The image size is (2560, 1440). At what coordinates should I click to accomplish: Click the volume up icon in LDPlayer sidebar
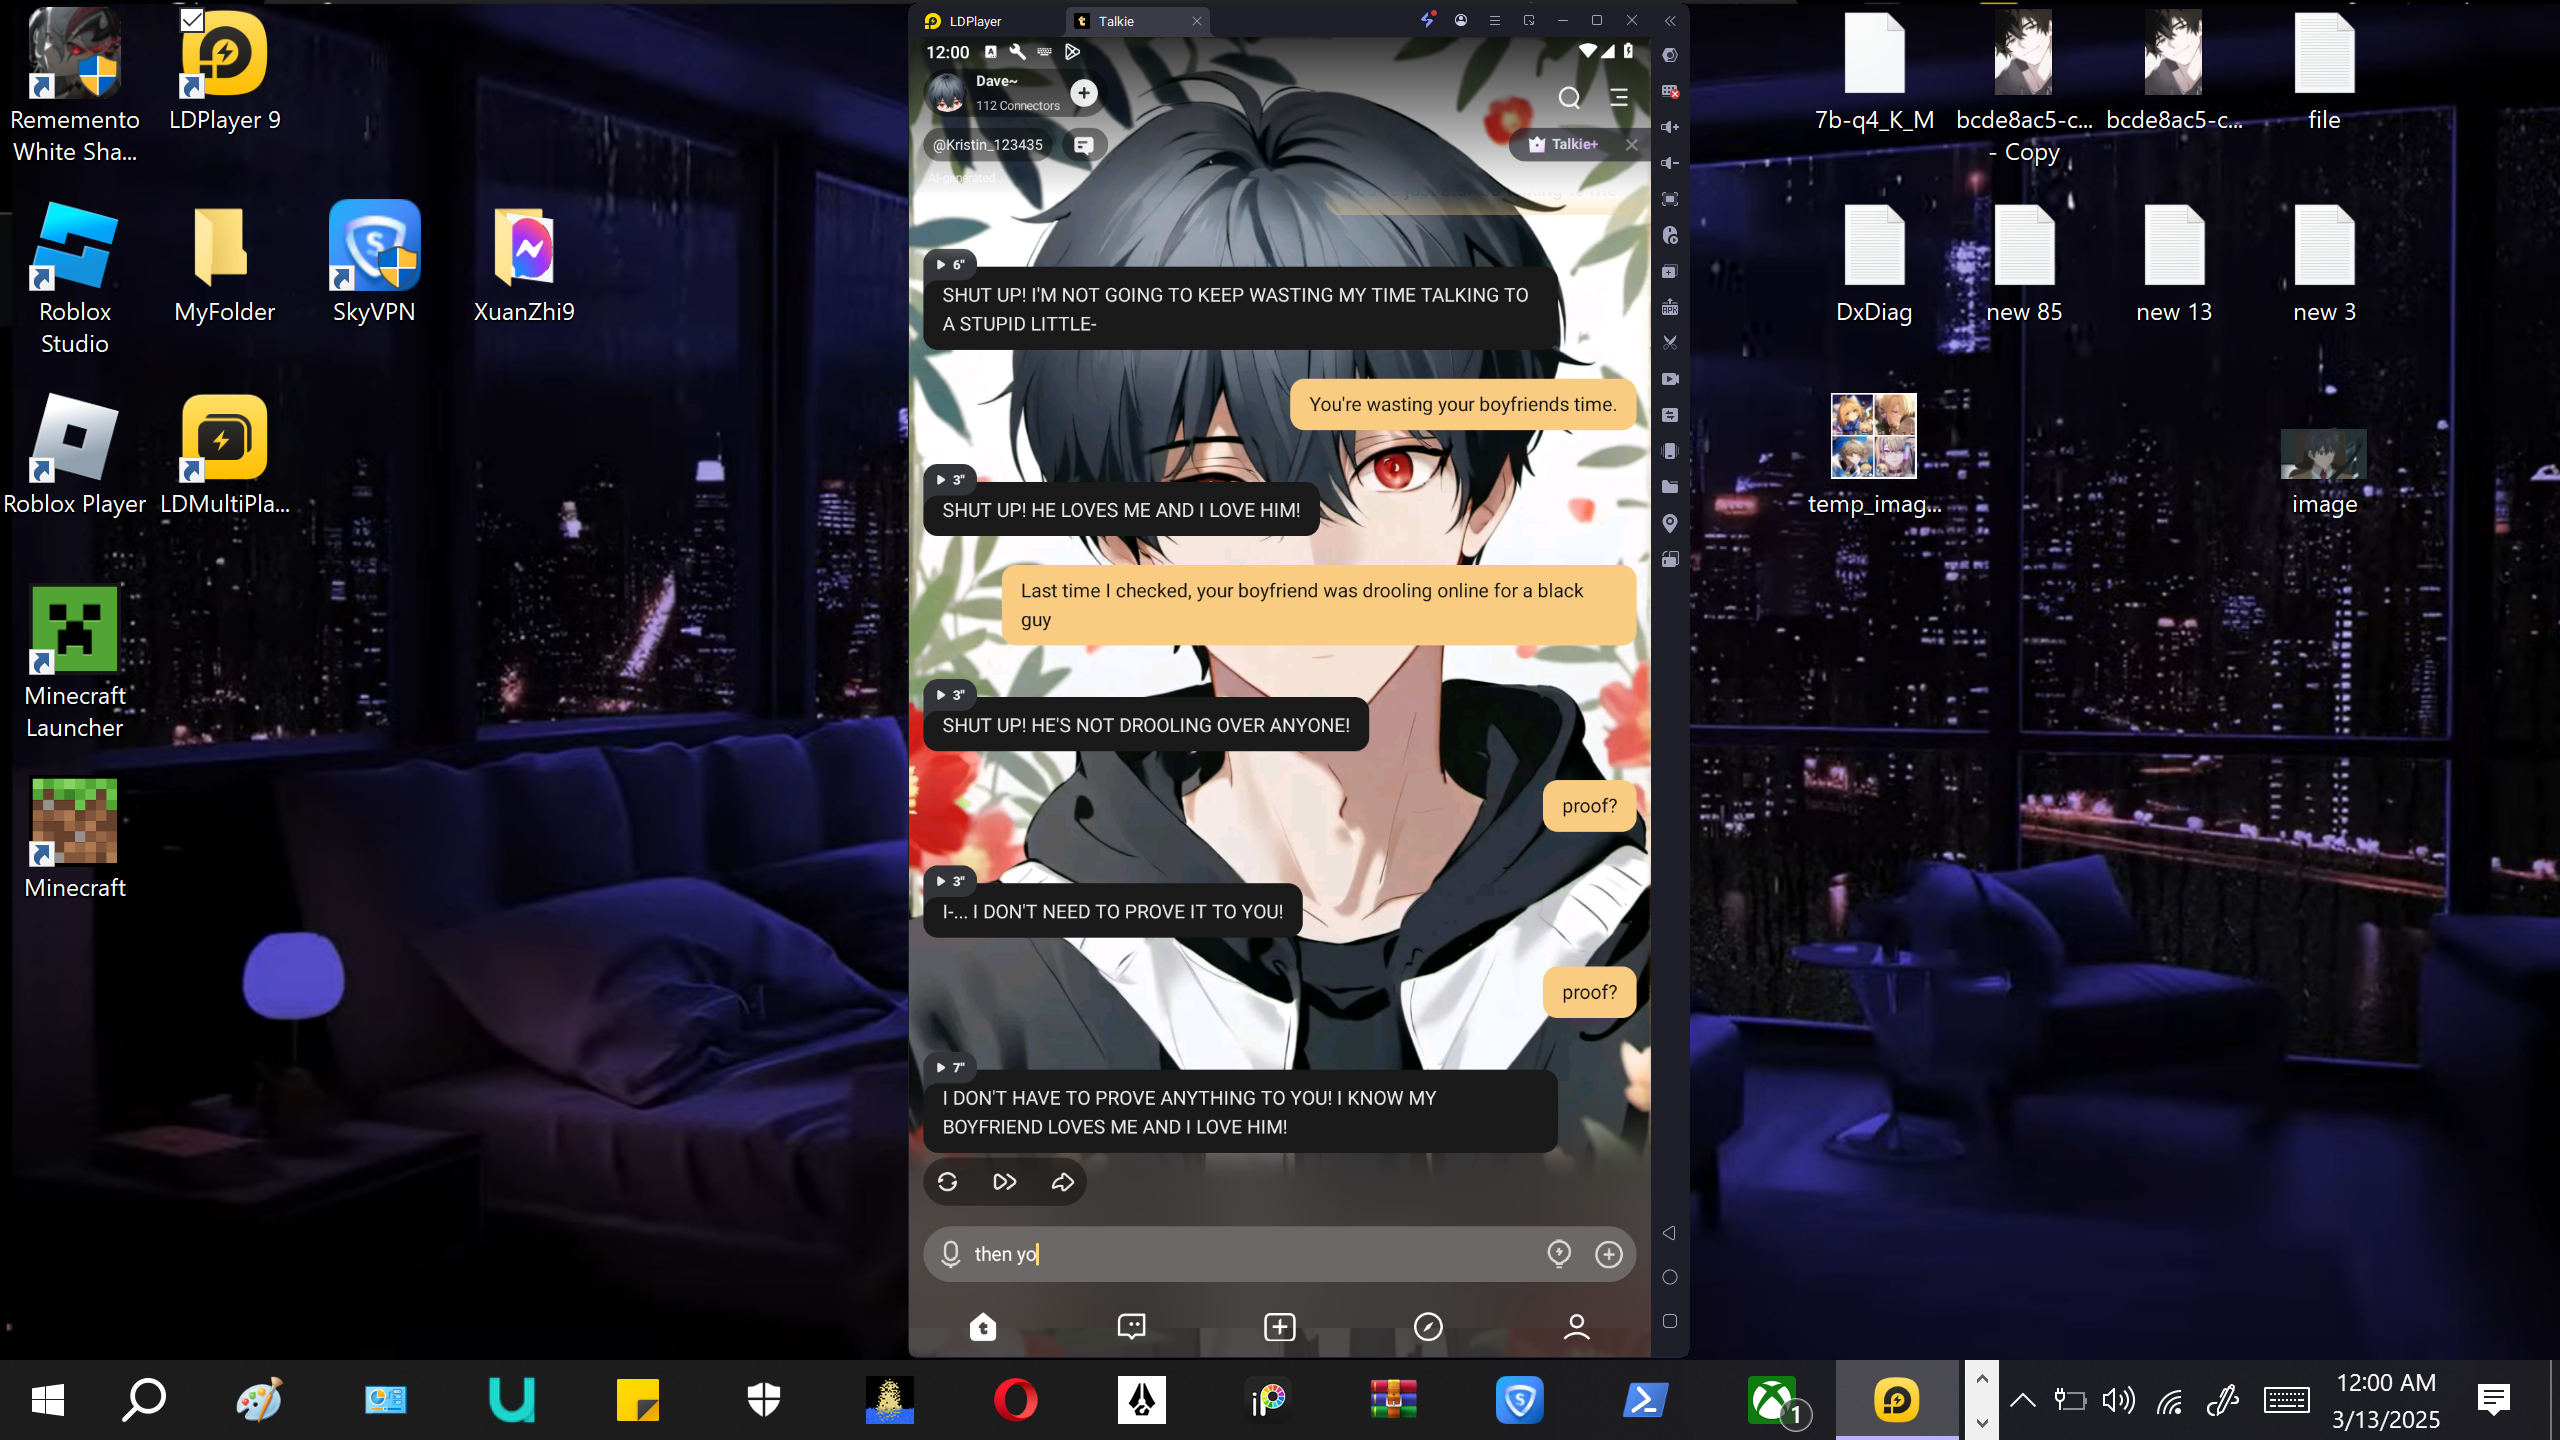pyautogui.click(x=1669, y=128)
